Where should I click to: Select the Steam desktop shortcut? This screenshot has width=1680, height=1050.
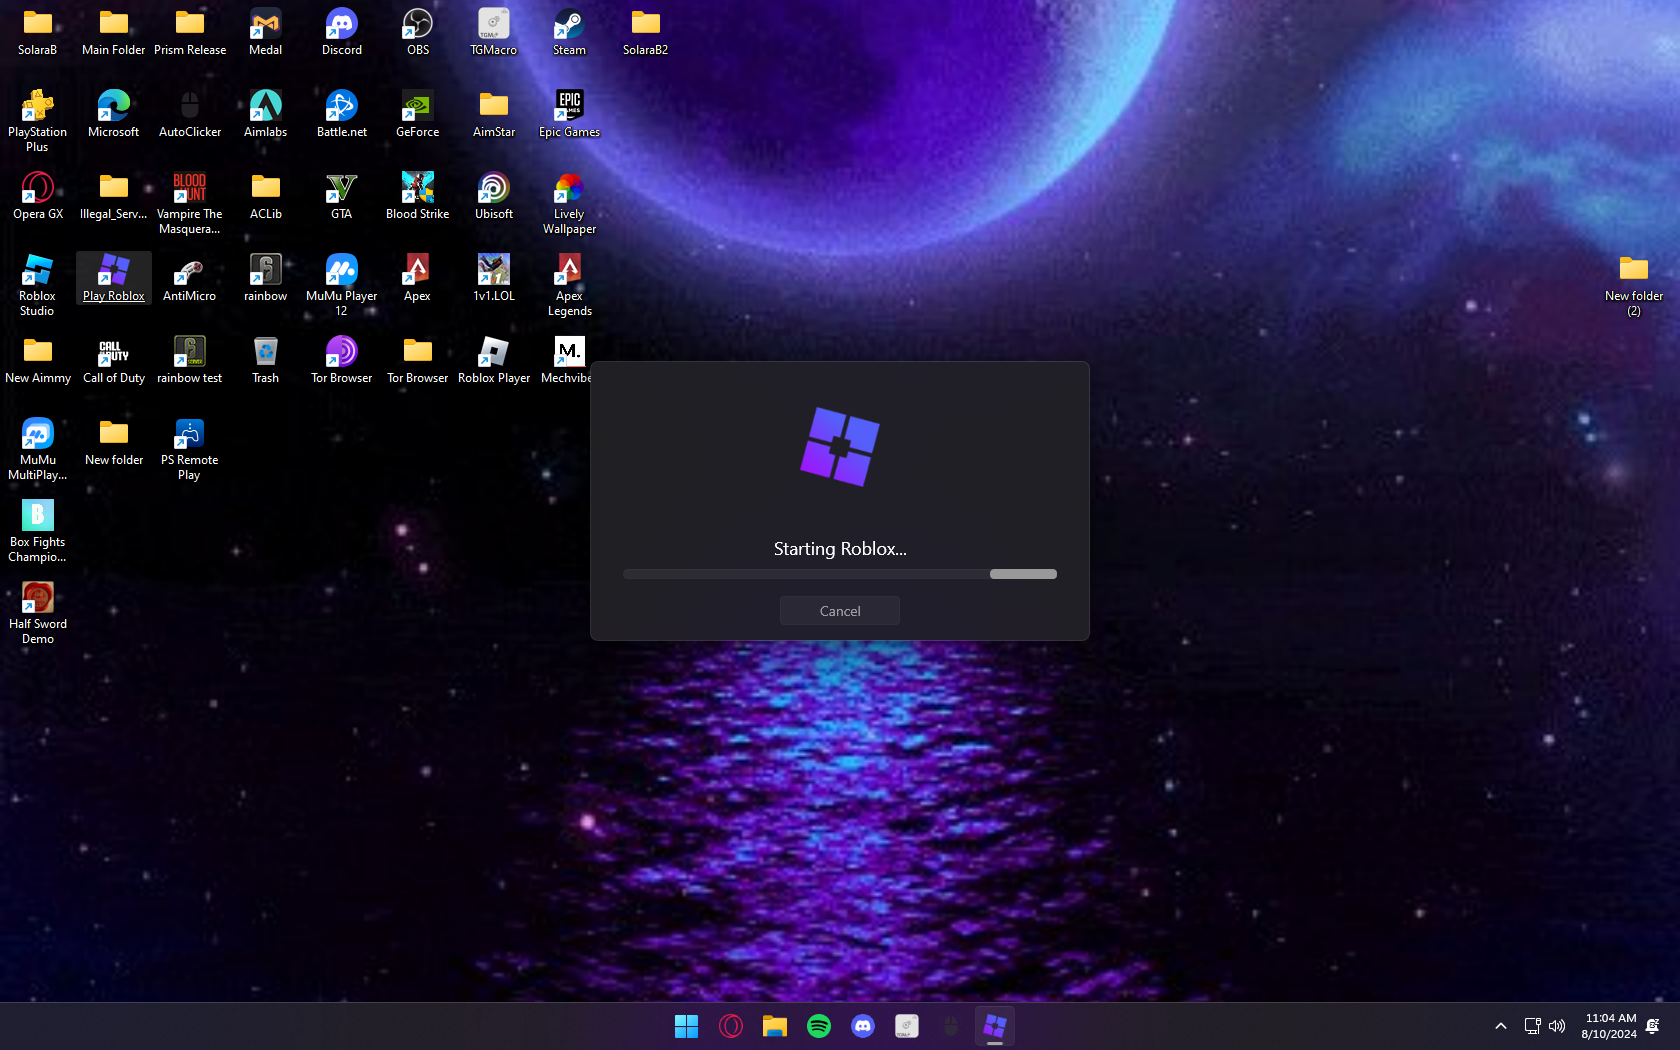[570, 32]
